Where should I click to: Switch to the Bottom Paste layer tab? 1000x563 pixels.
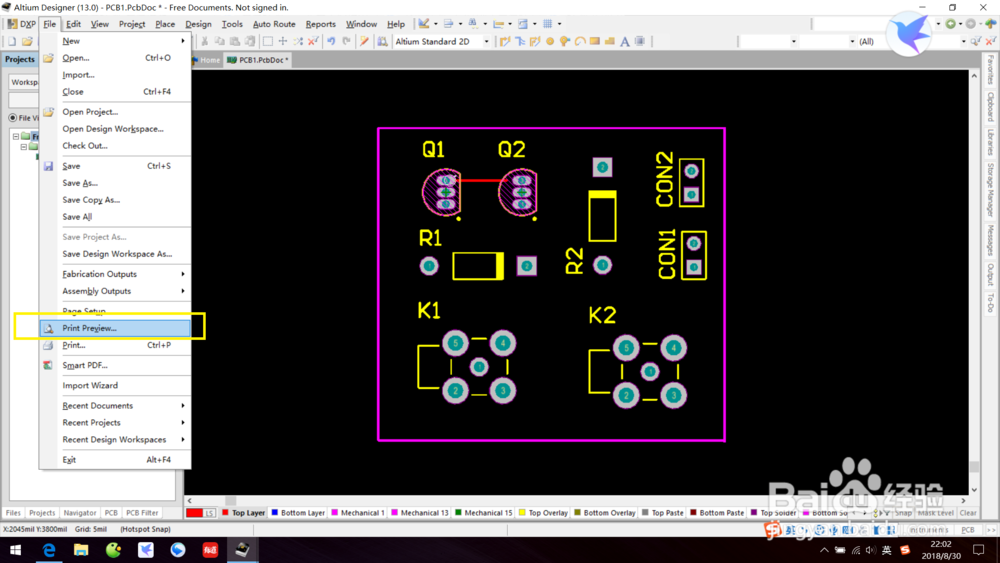click(x=717, y=513)
